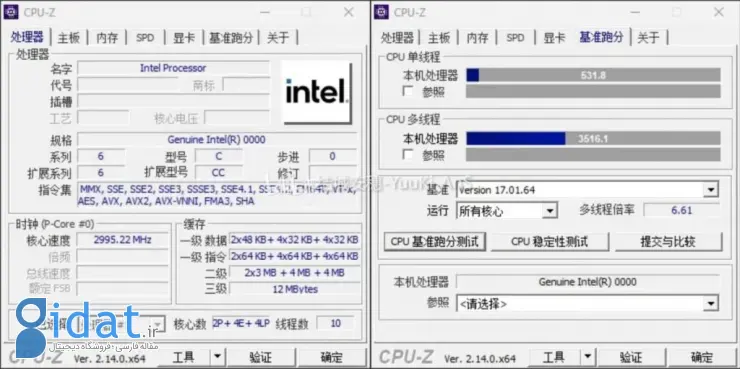
Task: Open 主板 tab in right window
Action: pos(439,38)
